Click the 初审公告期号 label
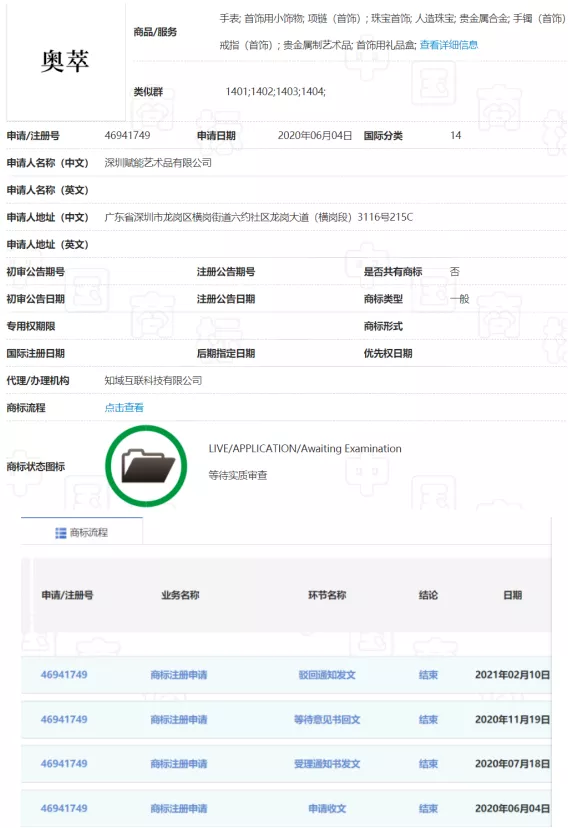Image resolution: width=568 pixels, height=828 pixels. coord(35,271)
